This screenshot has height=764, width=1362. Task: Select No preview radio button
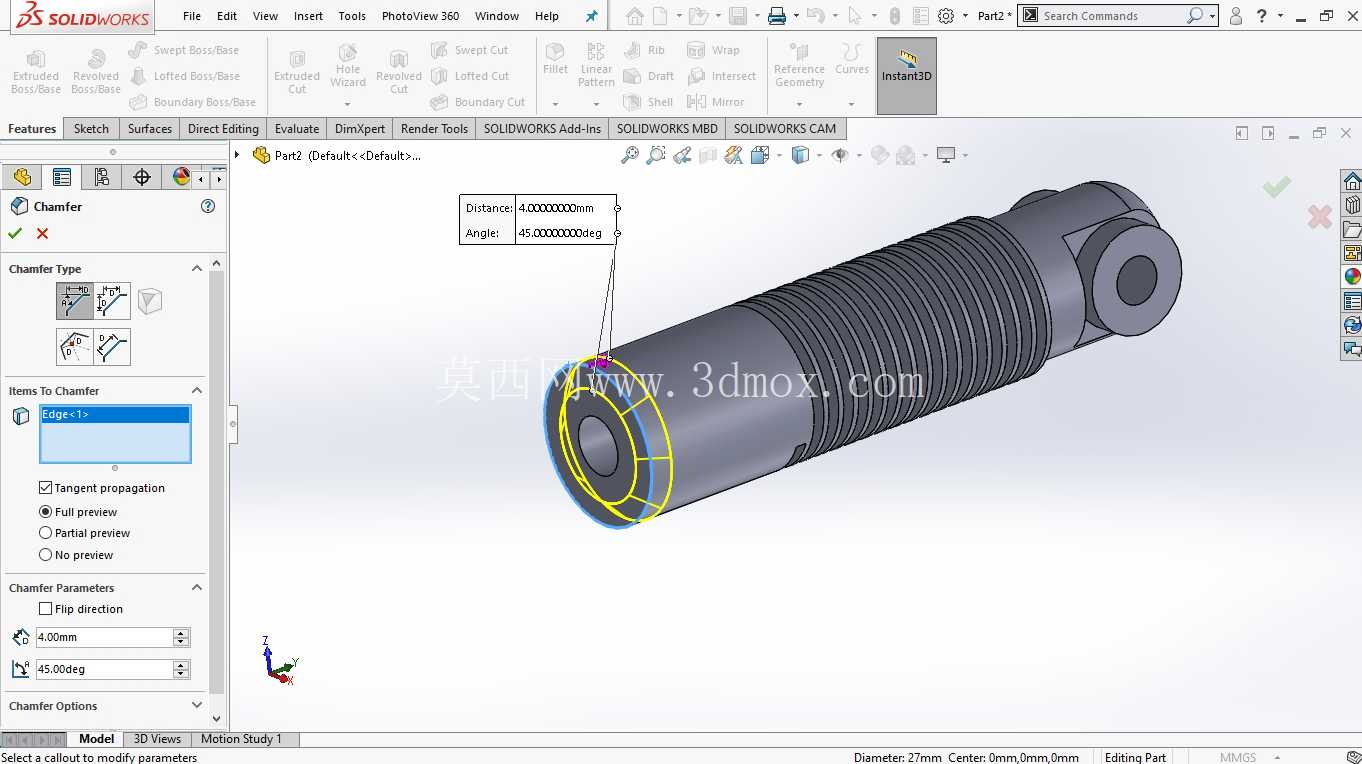45,555
